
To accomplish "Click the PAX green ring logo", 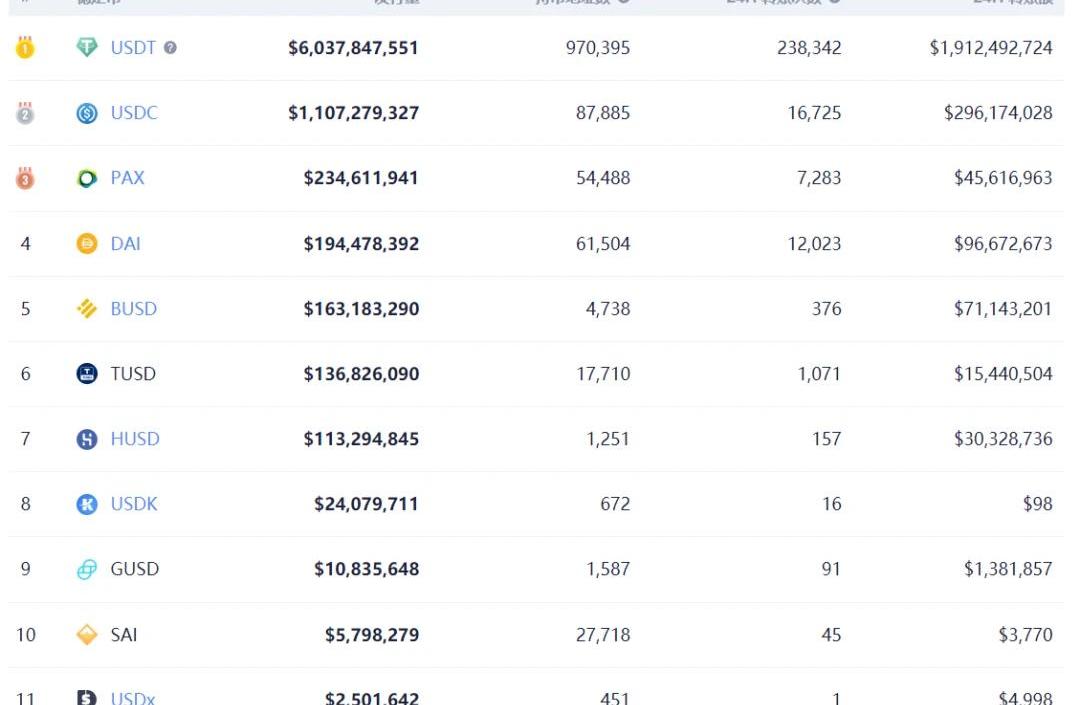I will pos(87,178).
